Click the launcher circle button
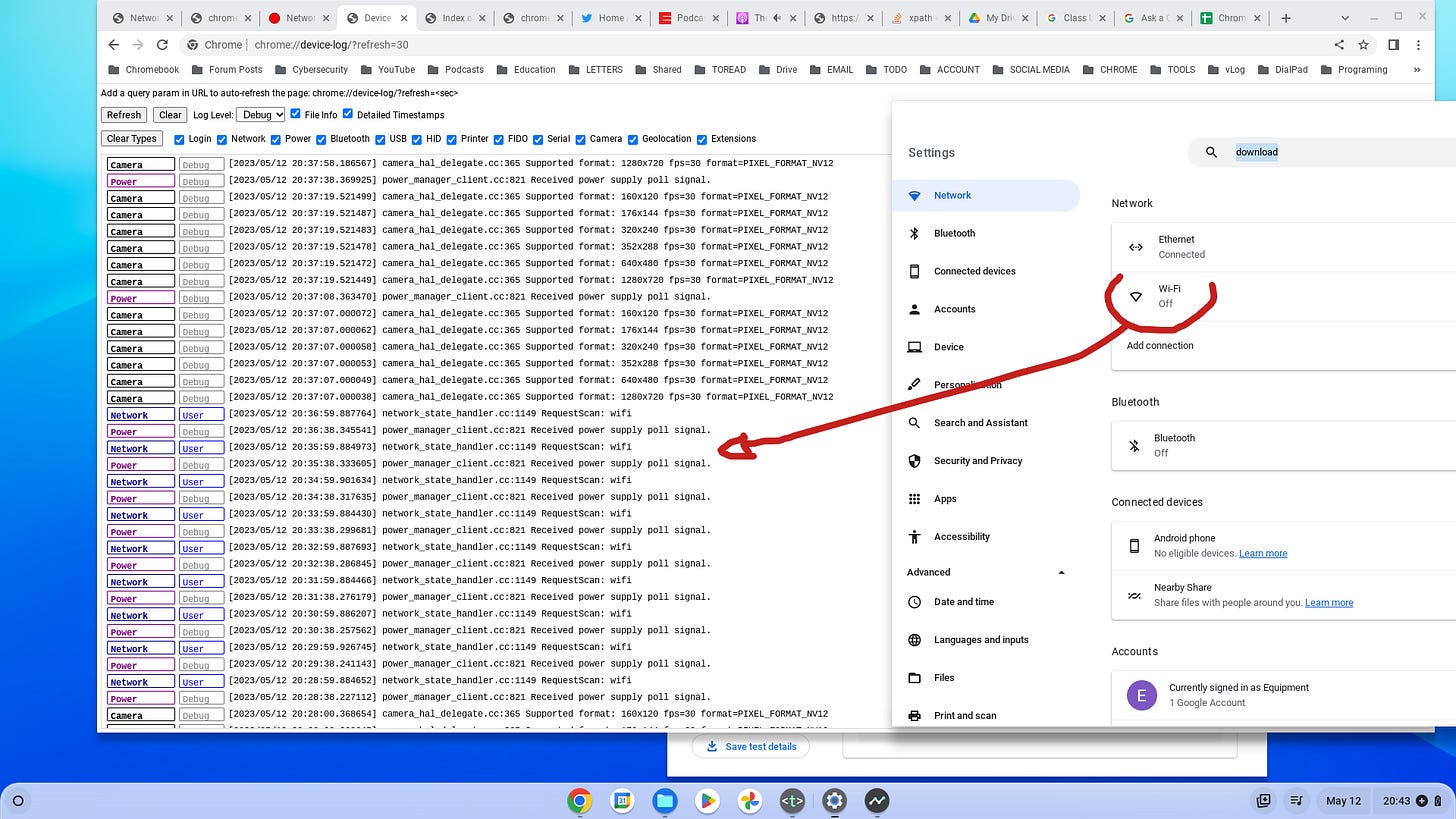This screenshot has width=1456, height=819. (18, 800)
